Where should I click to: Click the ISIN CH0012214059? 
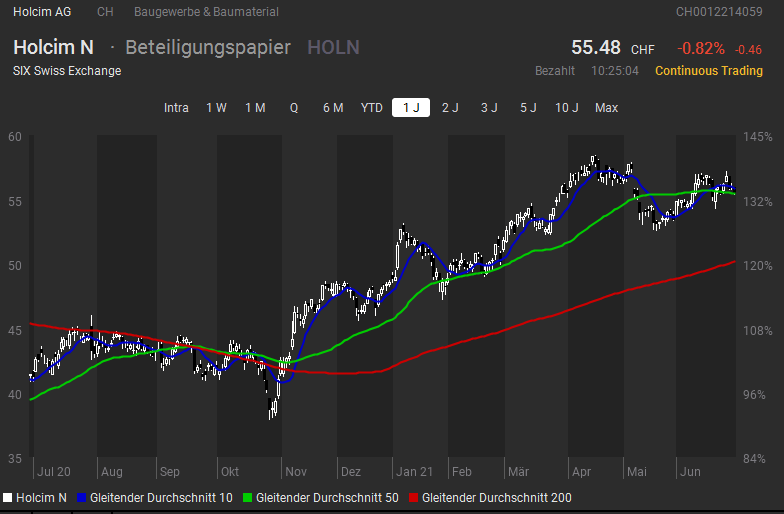pos(719,12)
